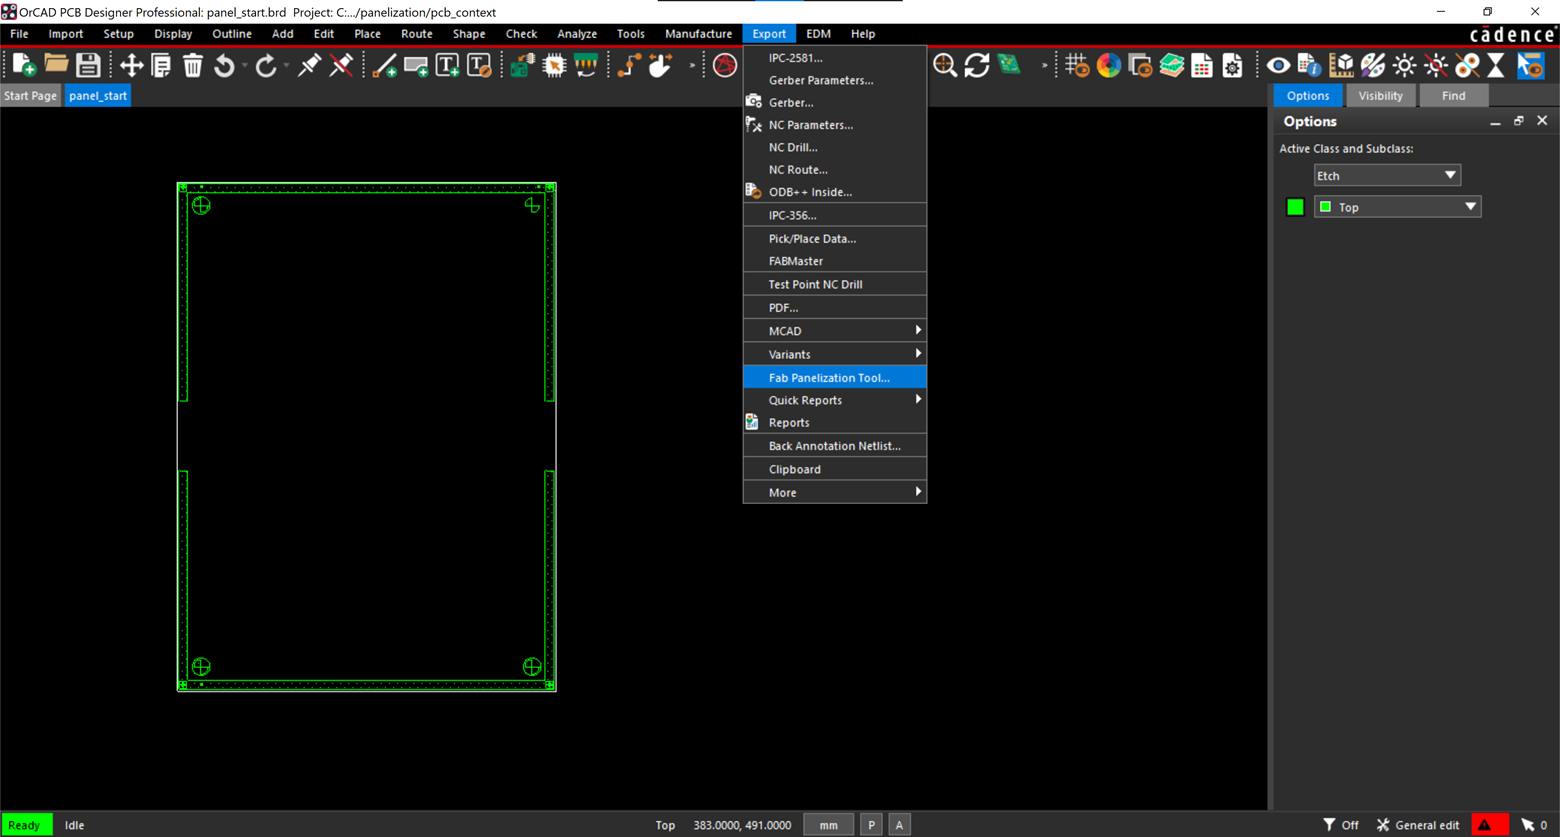Click the mm units button in status bar

(x=828, y=825)
